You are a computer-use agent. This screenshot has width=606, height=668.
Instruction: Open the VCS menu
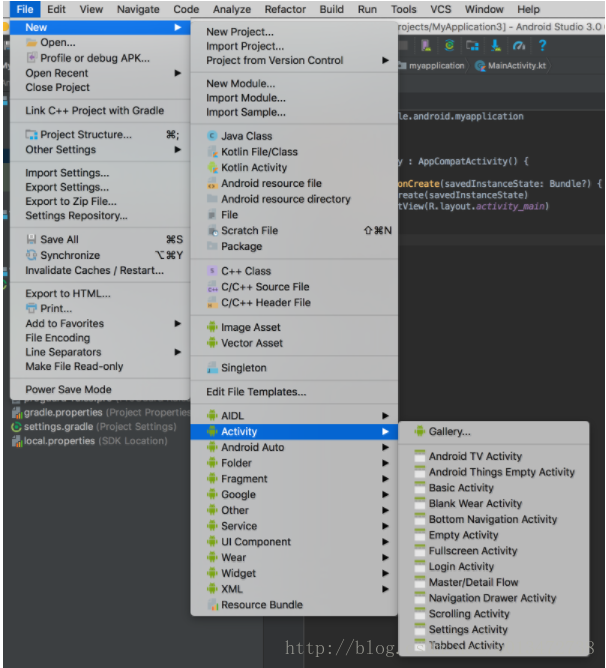tap(441, 9)
